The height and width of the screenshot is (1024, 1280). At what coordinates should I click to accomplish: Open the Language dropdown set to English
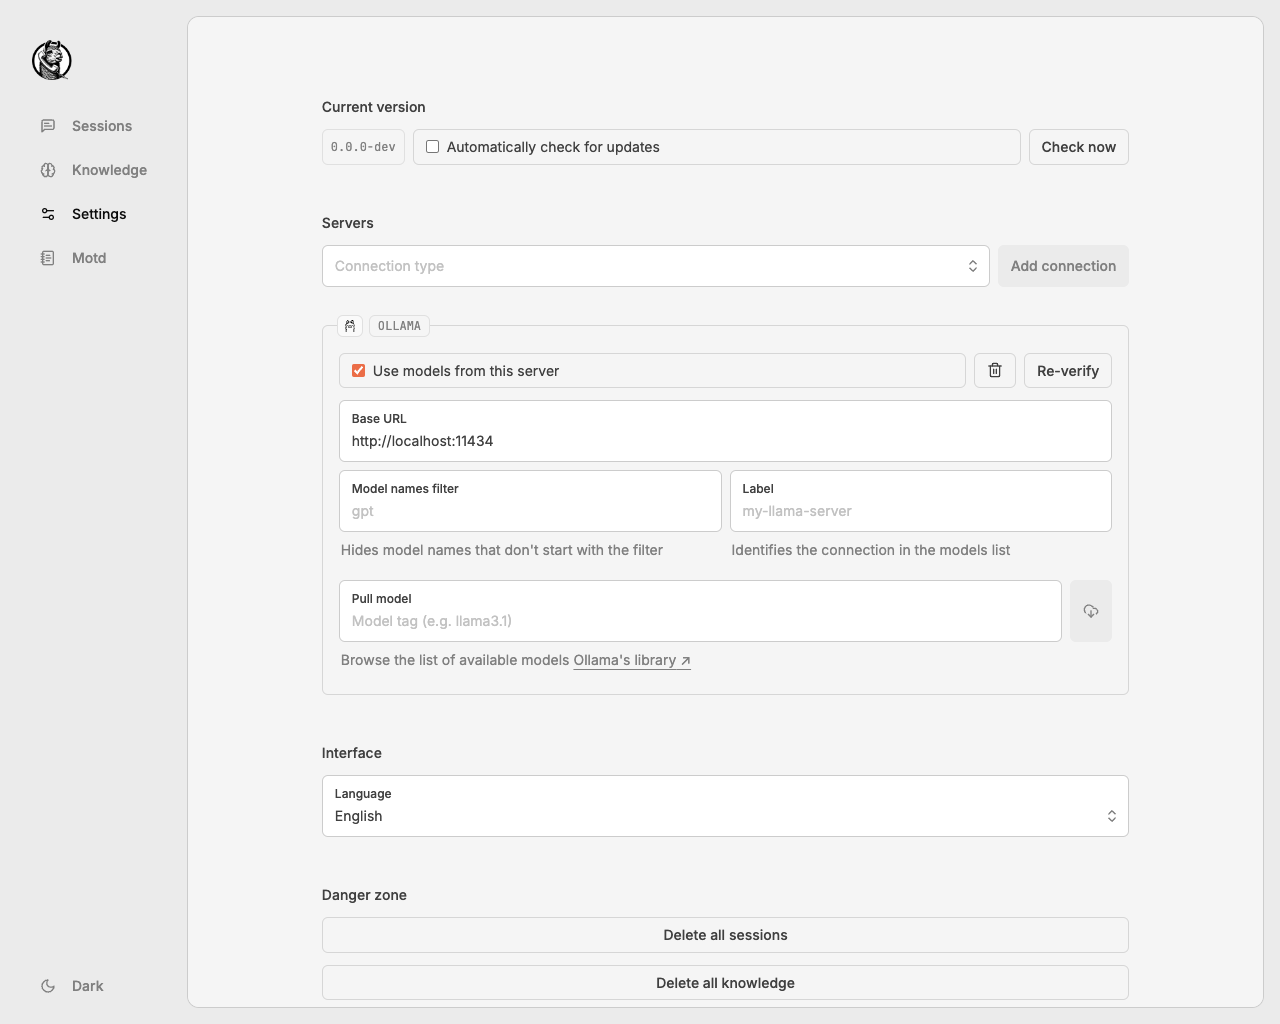pos(725,806)
